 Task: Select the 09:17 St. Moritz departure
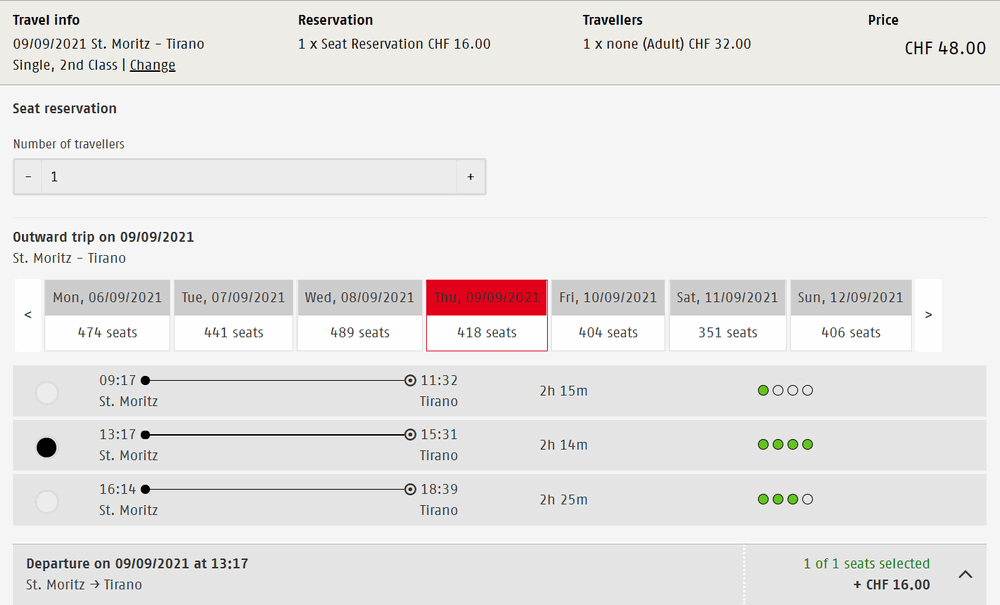[x=46, y=393]
